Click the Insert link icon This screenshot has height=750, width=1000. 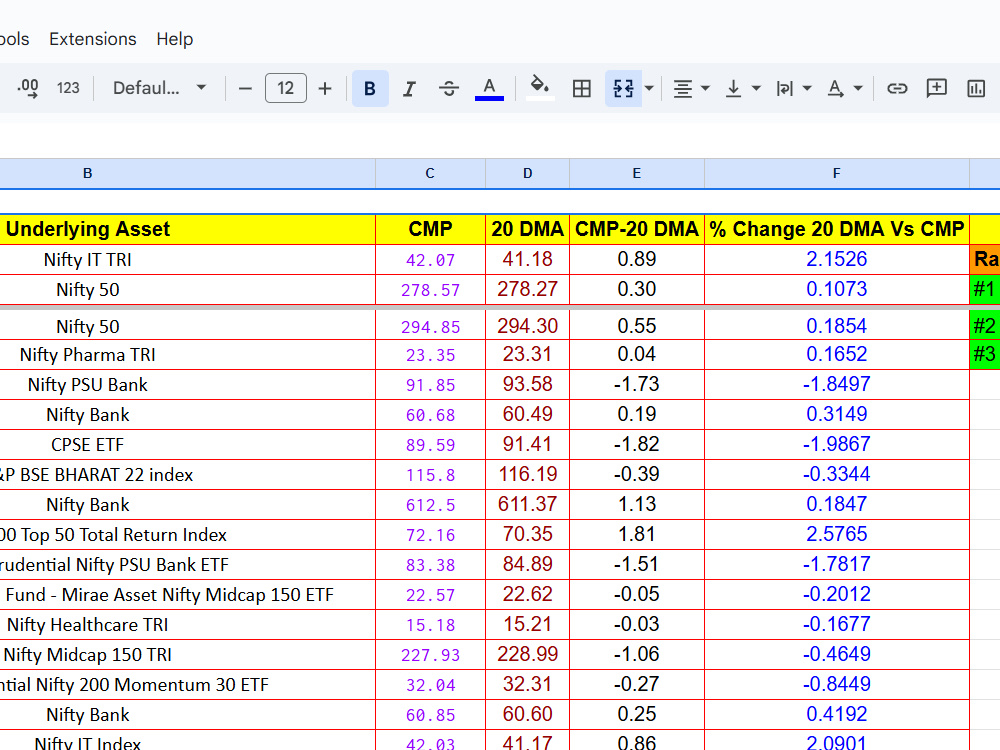pos(897,89)
